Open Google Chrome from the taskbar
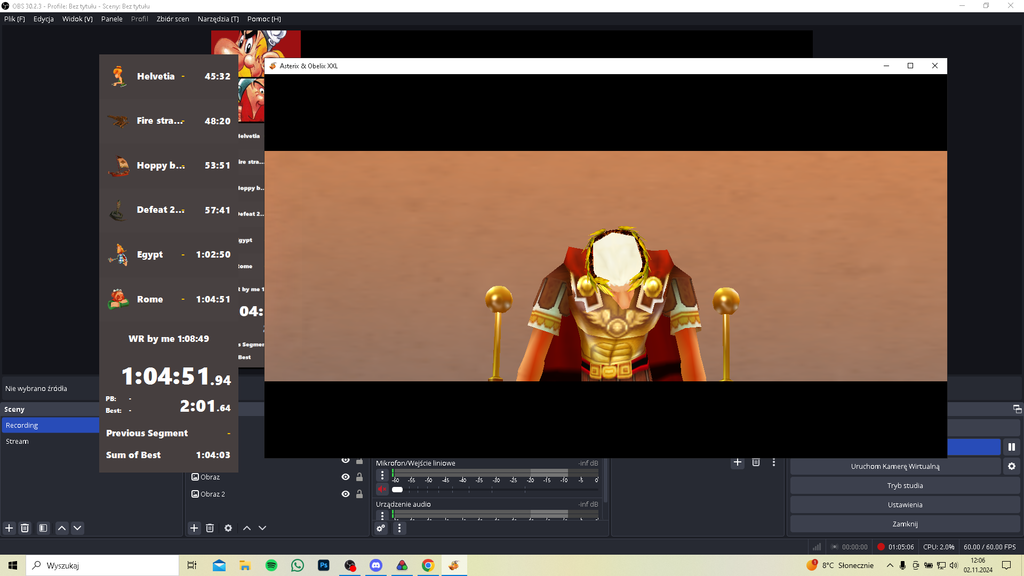This screenshot has height=576, width=1024. (x=428, y=566)
